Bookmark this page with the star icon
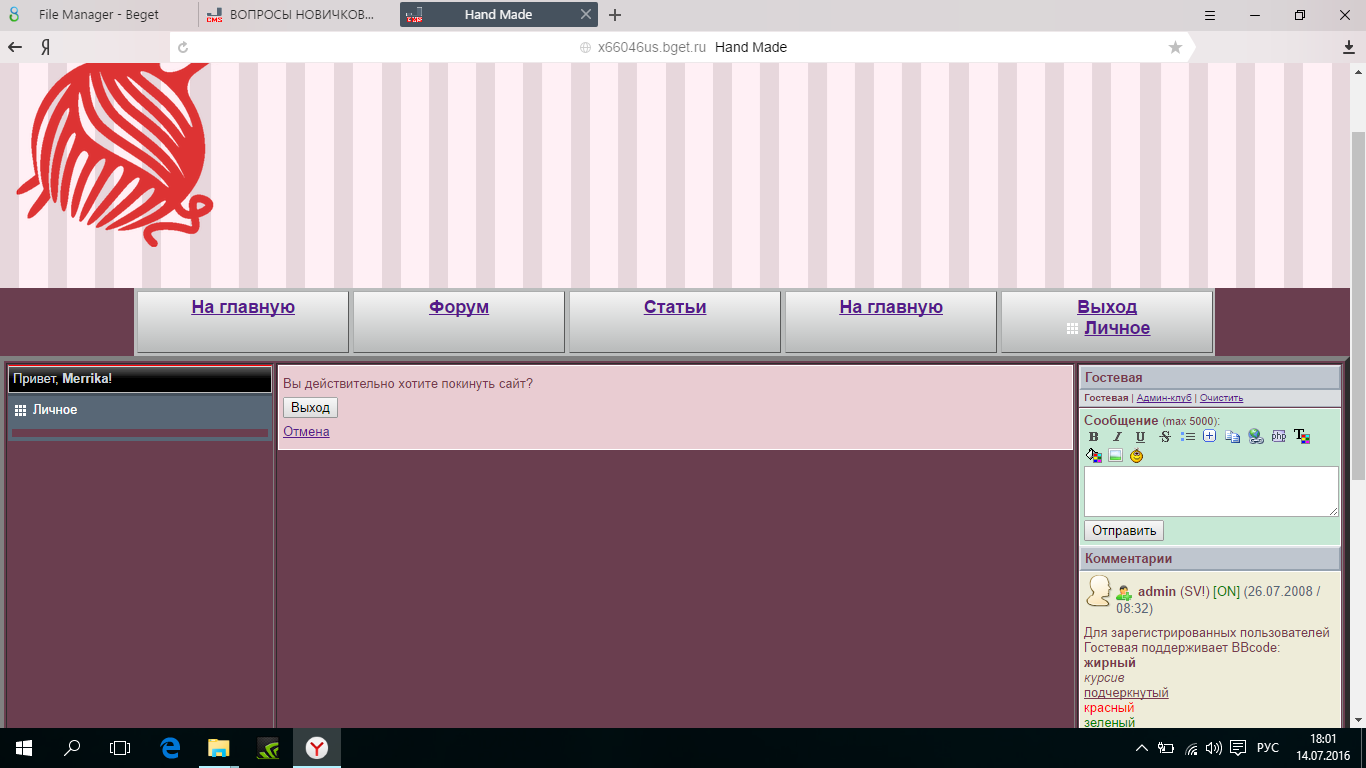1366x768 pixels. tap(1175, 47)
